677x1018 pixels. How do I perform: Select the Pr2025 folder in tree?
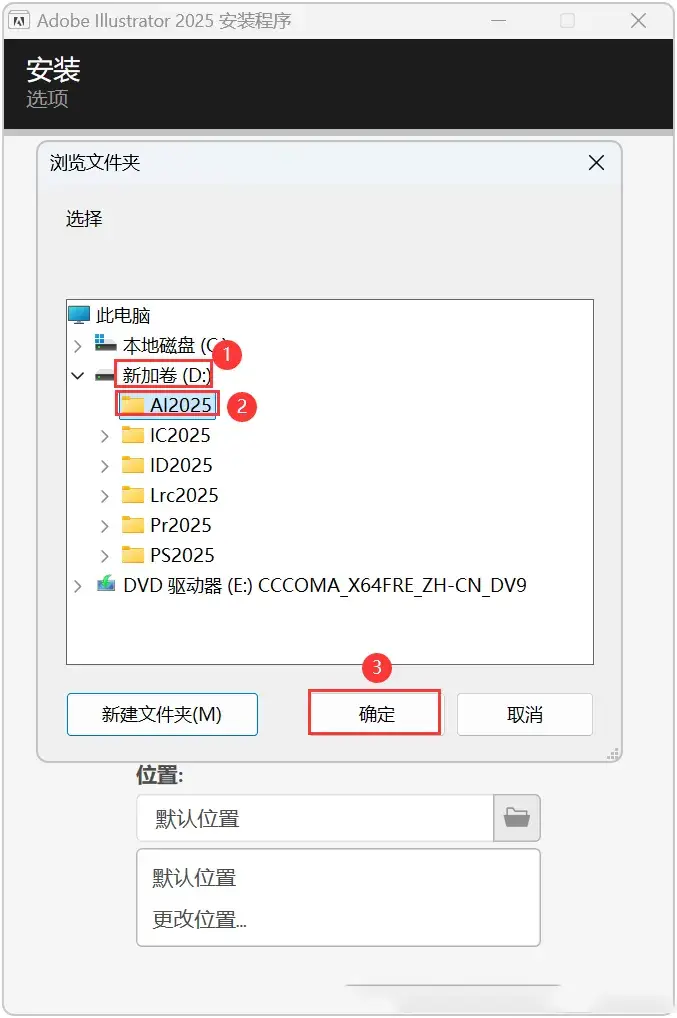[180, 525]
